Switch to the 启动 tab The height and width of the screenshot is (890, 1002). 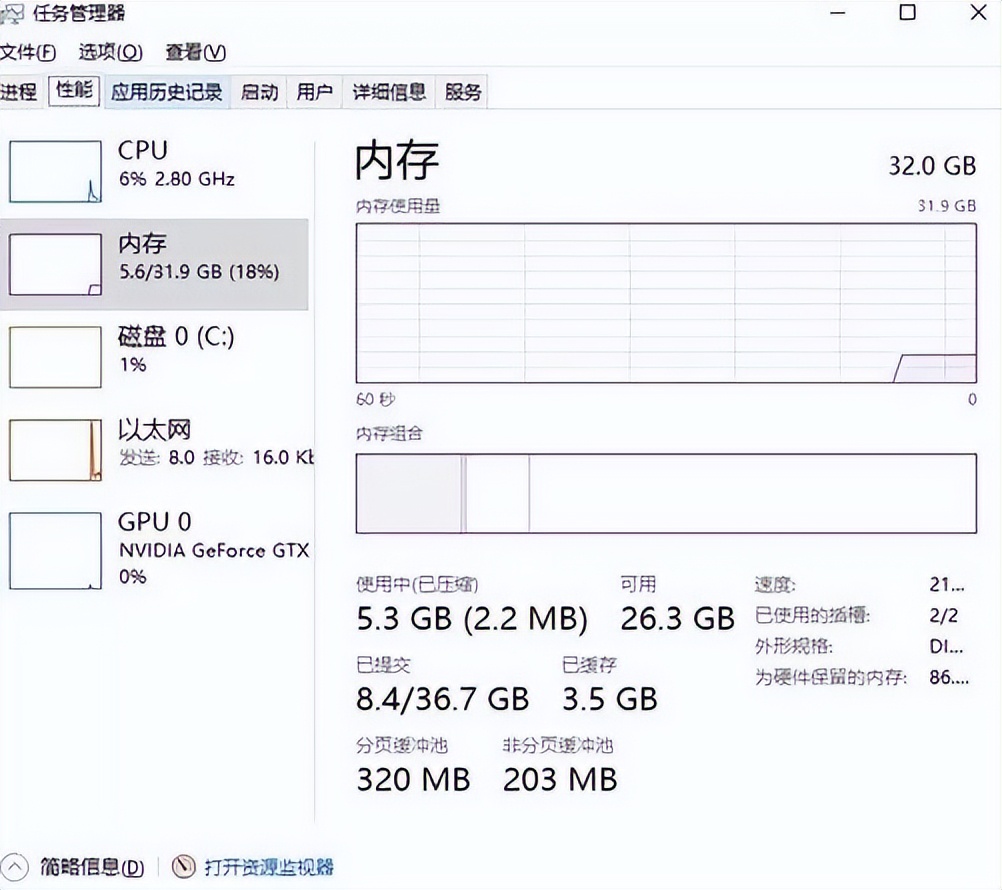tap(258, 91)
